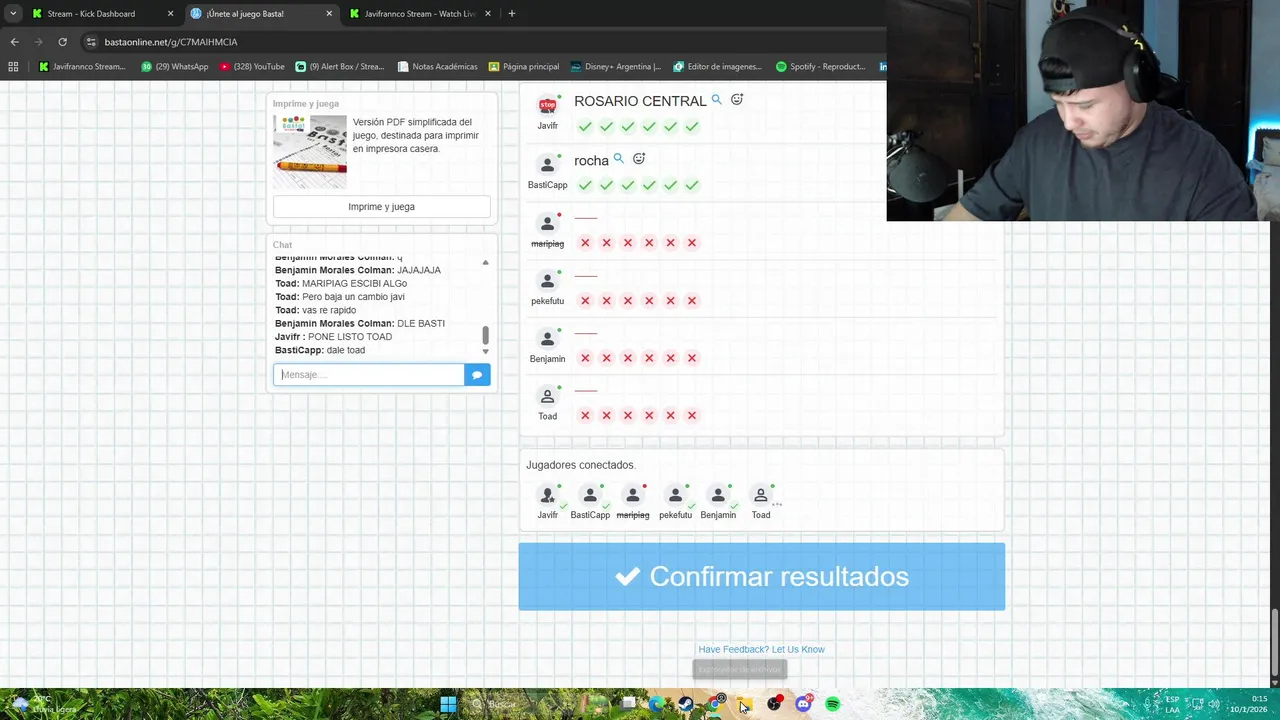Switch ESP LAA input language indicator
Image resolution: width=1280 pixels, height=720 pixels.
(1172, 704)
